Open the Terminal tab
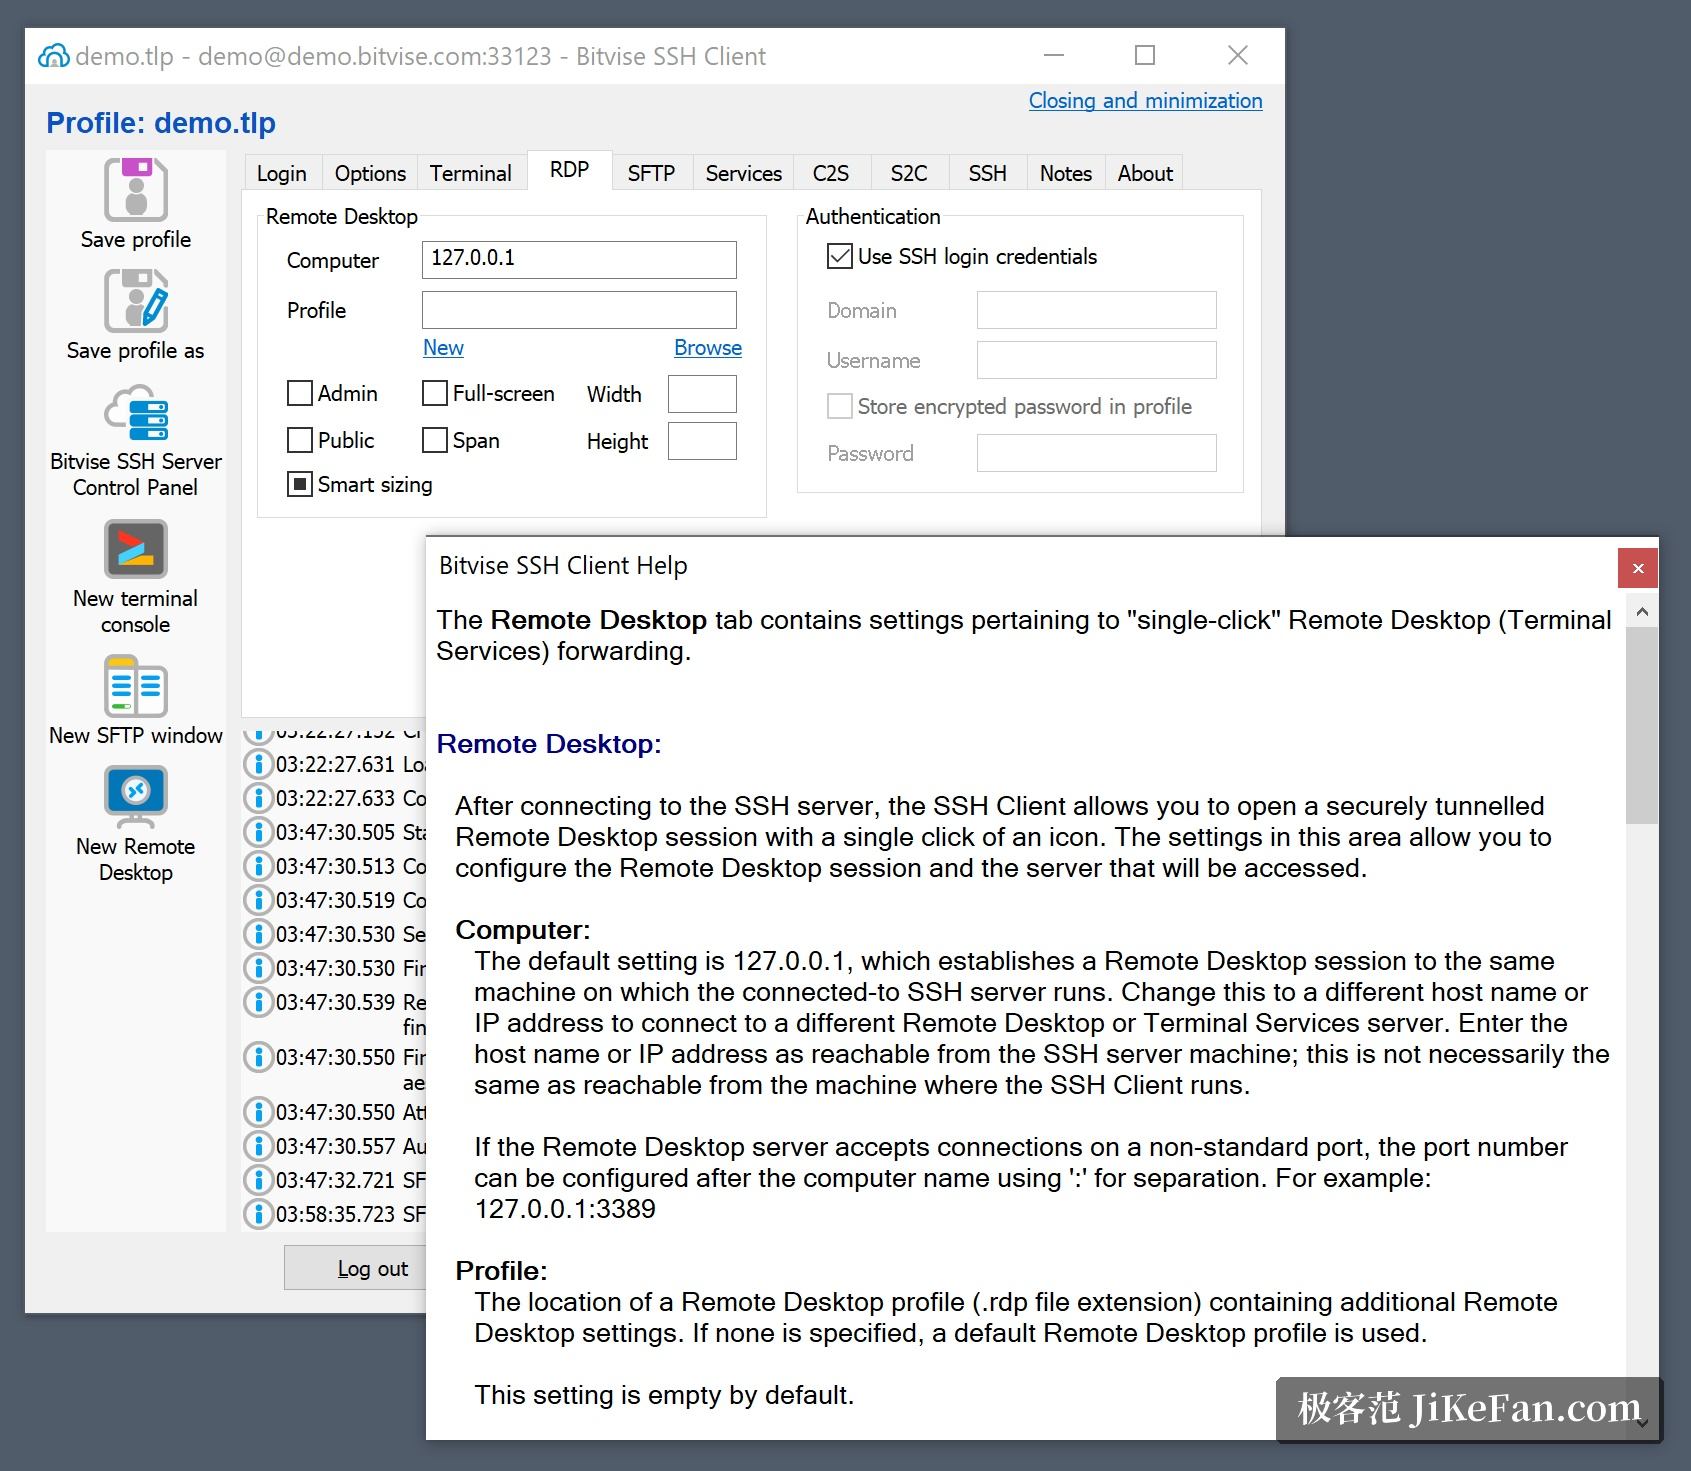 (x=470, y=173)
